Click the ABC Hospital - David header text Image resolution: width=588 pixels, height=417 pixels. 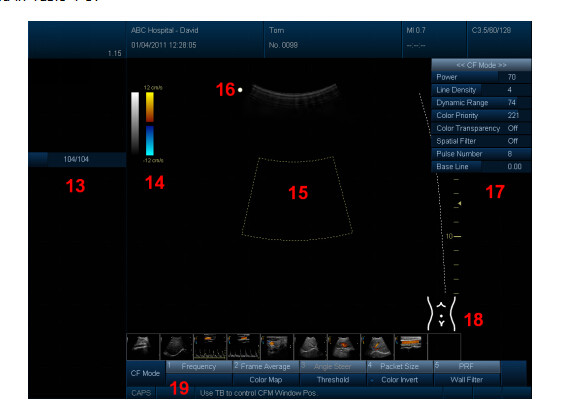pos(165,30)
